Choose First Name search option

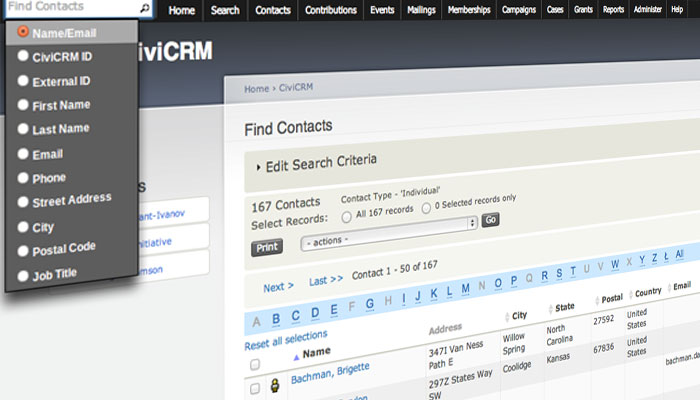pyautogui.click(x=23, y=104)
